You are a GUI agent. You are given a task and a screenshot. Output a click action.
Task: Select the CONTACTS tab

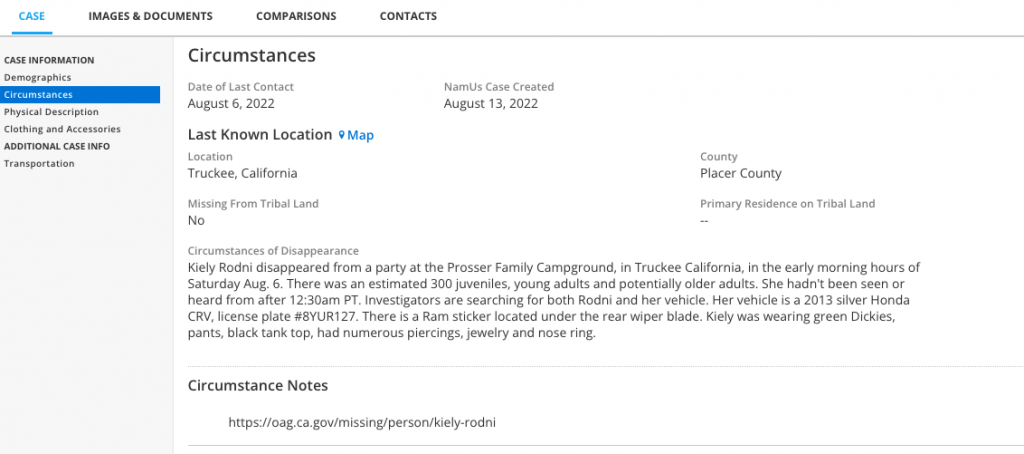coord(408,16)
